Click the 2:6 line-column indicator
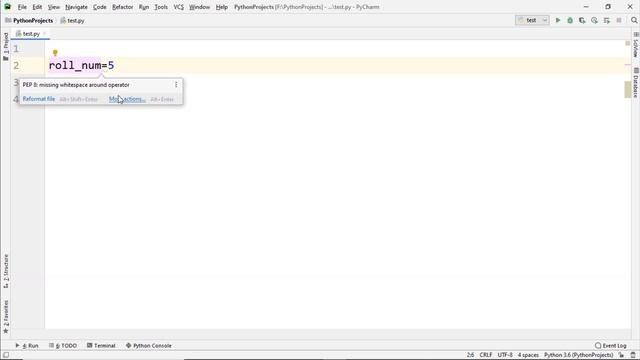This screenshot has height=360, width=640. pyautogui.click(x=470, y=355)
